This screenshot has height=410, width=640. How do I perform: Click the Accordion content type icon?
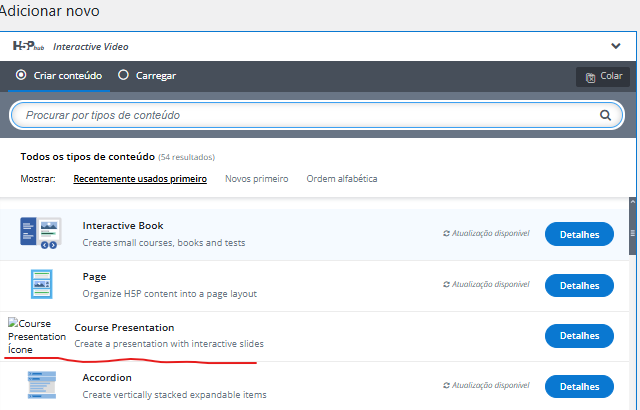coord(41,386)
